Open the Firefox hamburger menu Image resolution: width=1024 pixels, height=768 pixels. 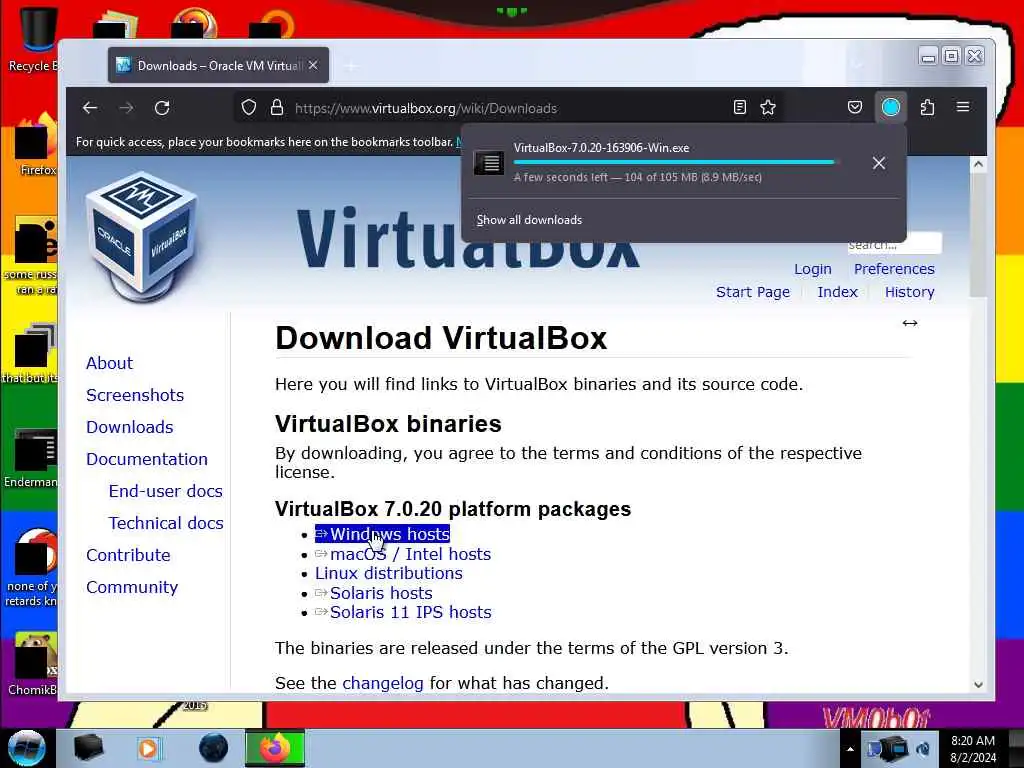(x=963, y=107)
